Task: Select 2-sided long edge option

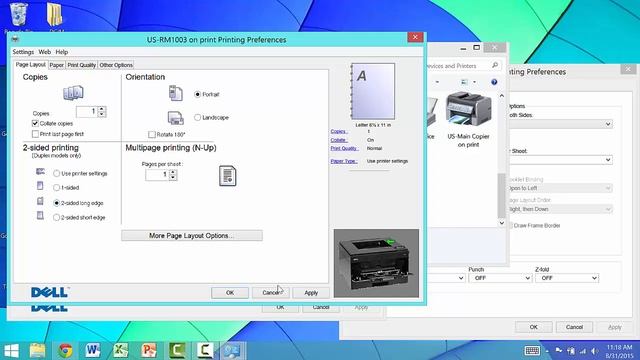Action: [x=57, y=203]
